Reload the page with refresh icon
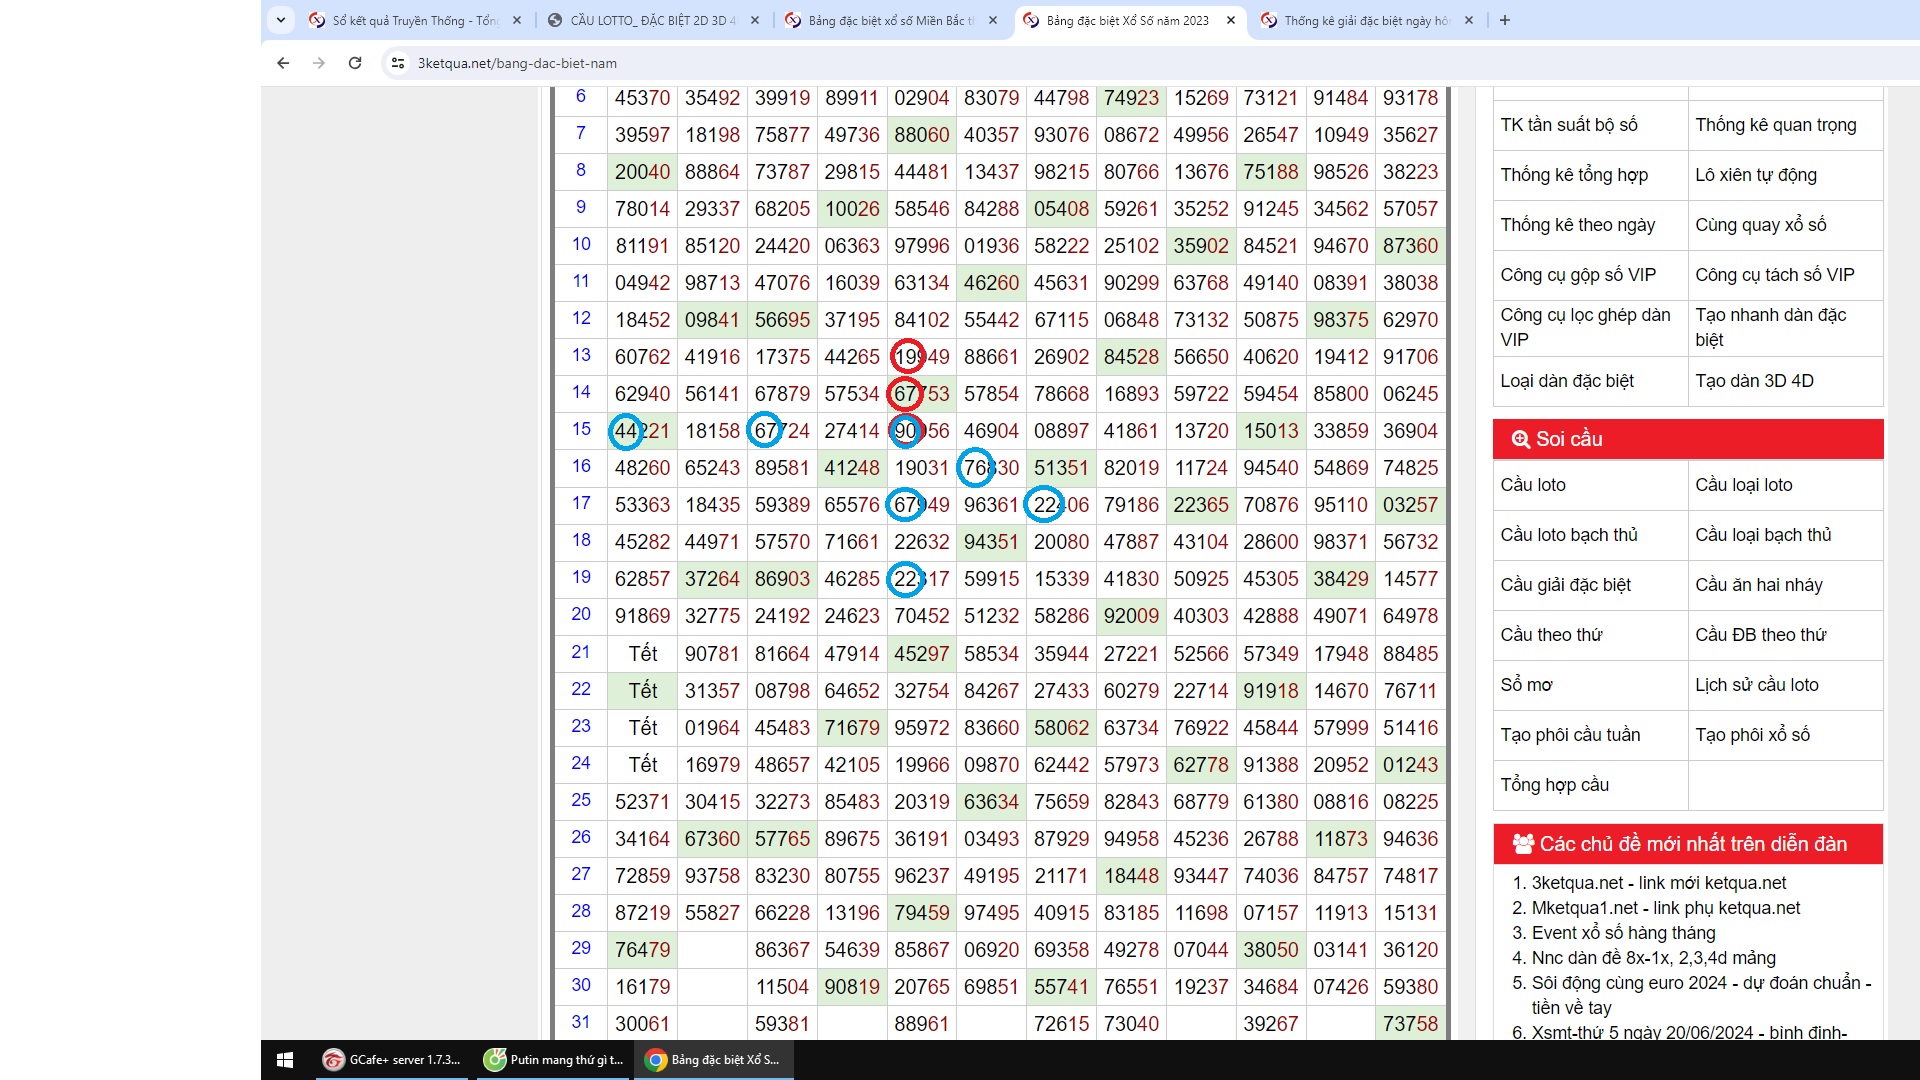Viewport: 1920px width, 1080px height. (x=355, y=63)
